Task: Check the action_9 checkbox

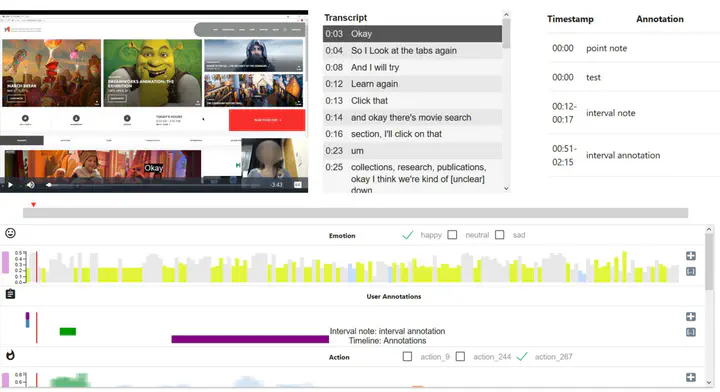Action: (407, 357)
